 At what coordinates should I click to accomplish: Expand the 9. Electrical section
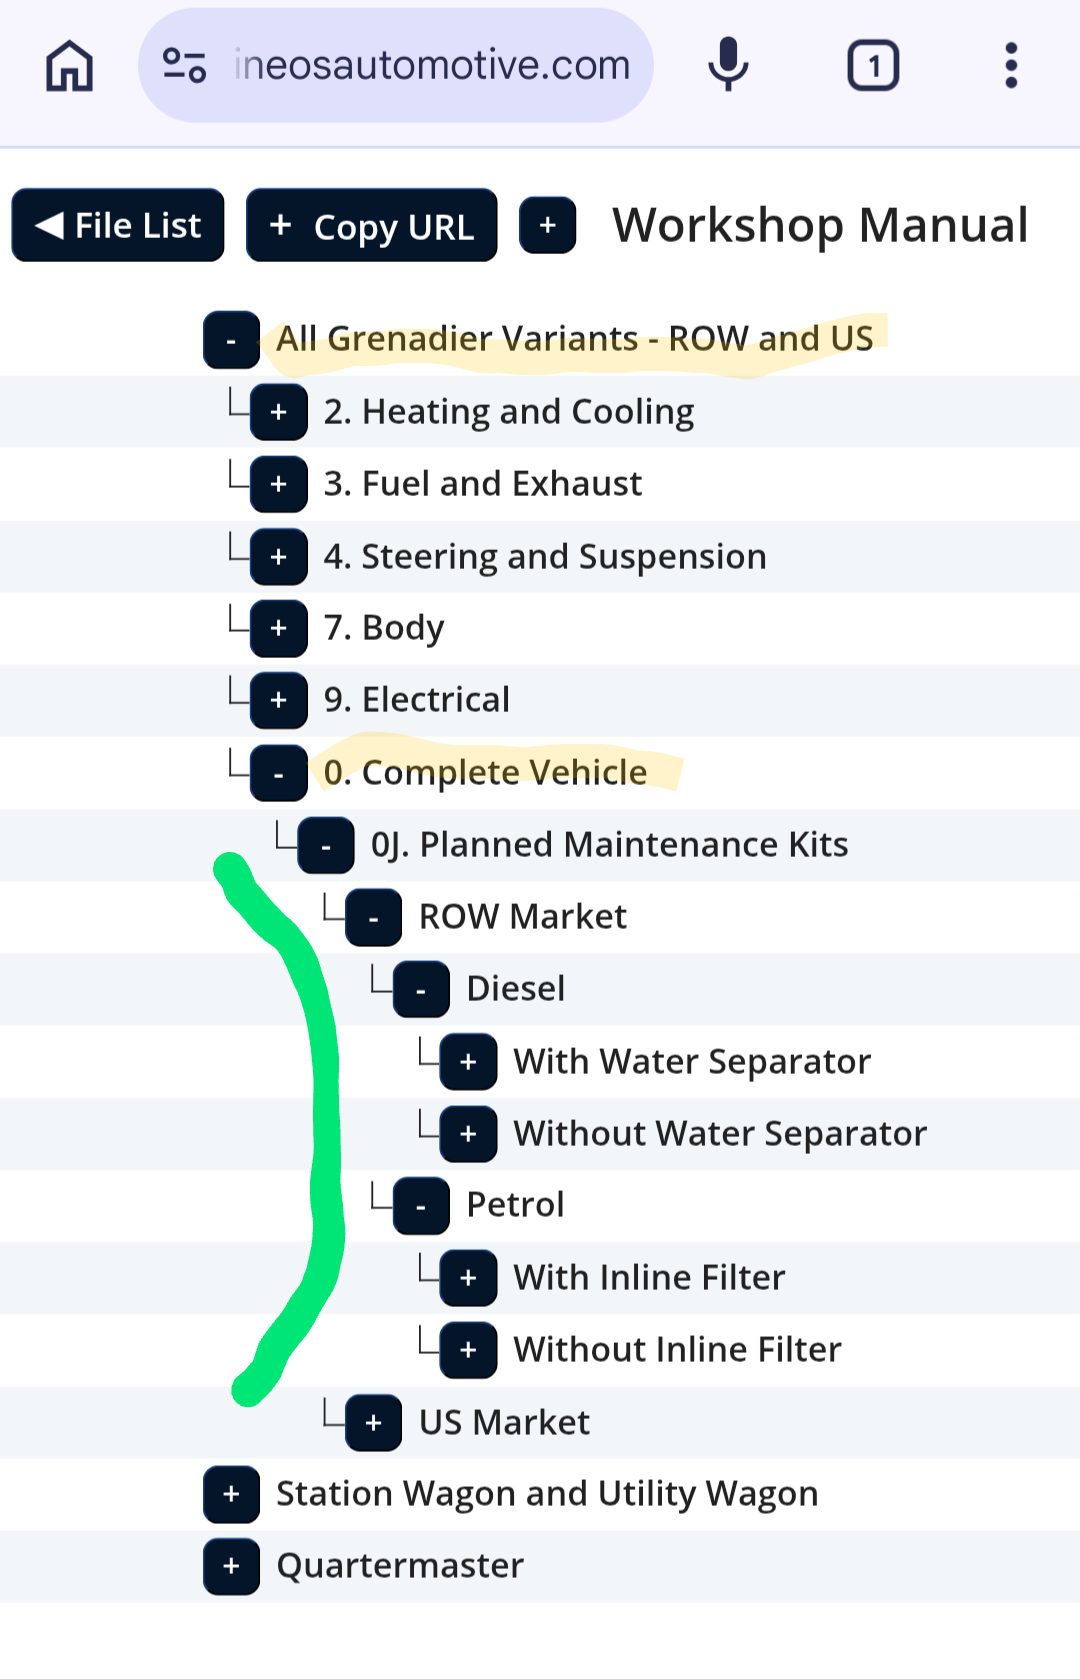coord(278,700)
